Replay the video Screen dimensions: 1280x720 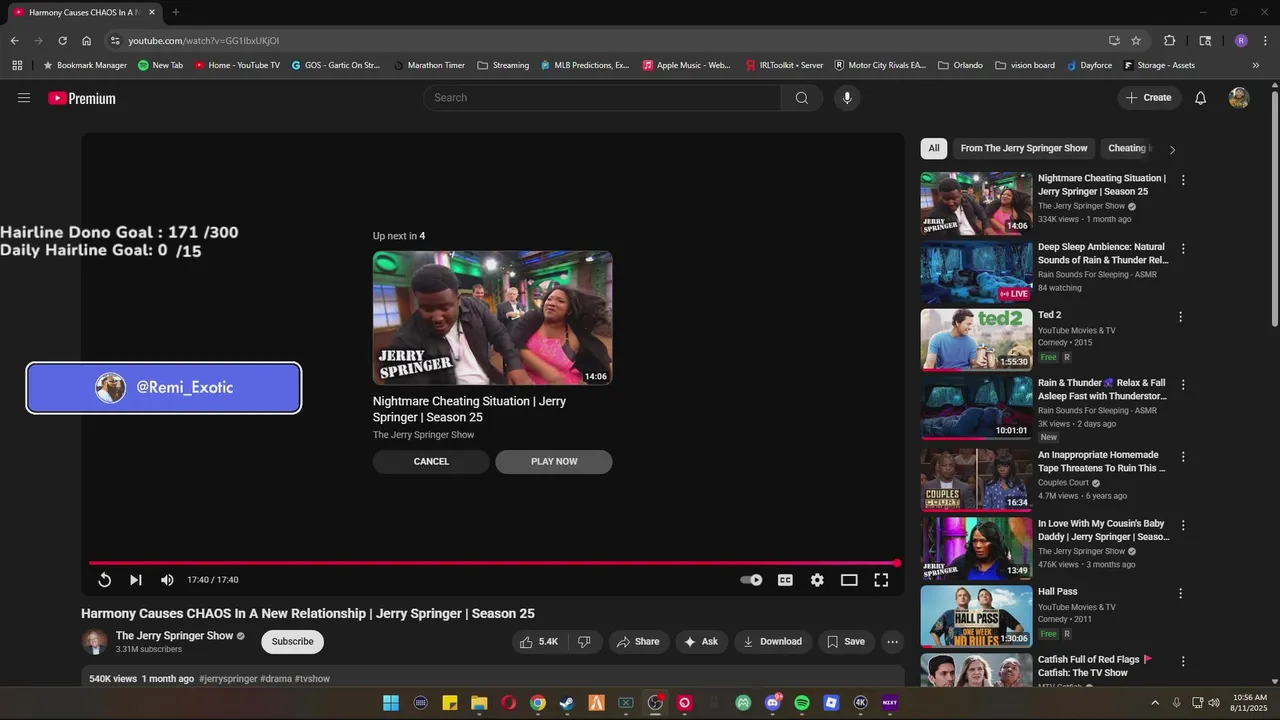tap(104, 580)
